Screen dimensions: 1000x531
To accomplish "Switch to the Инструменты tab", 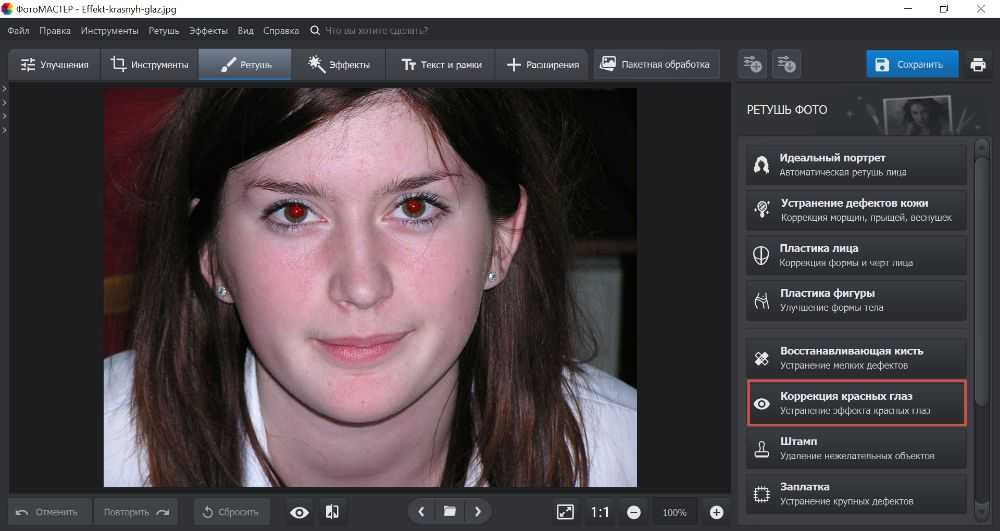I will point(149,65).
